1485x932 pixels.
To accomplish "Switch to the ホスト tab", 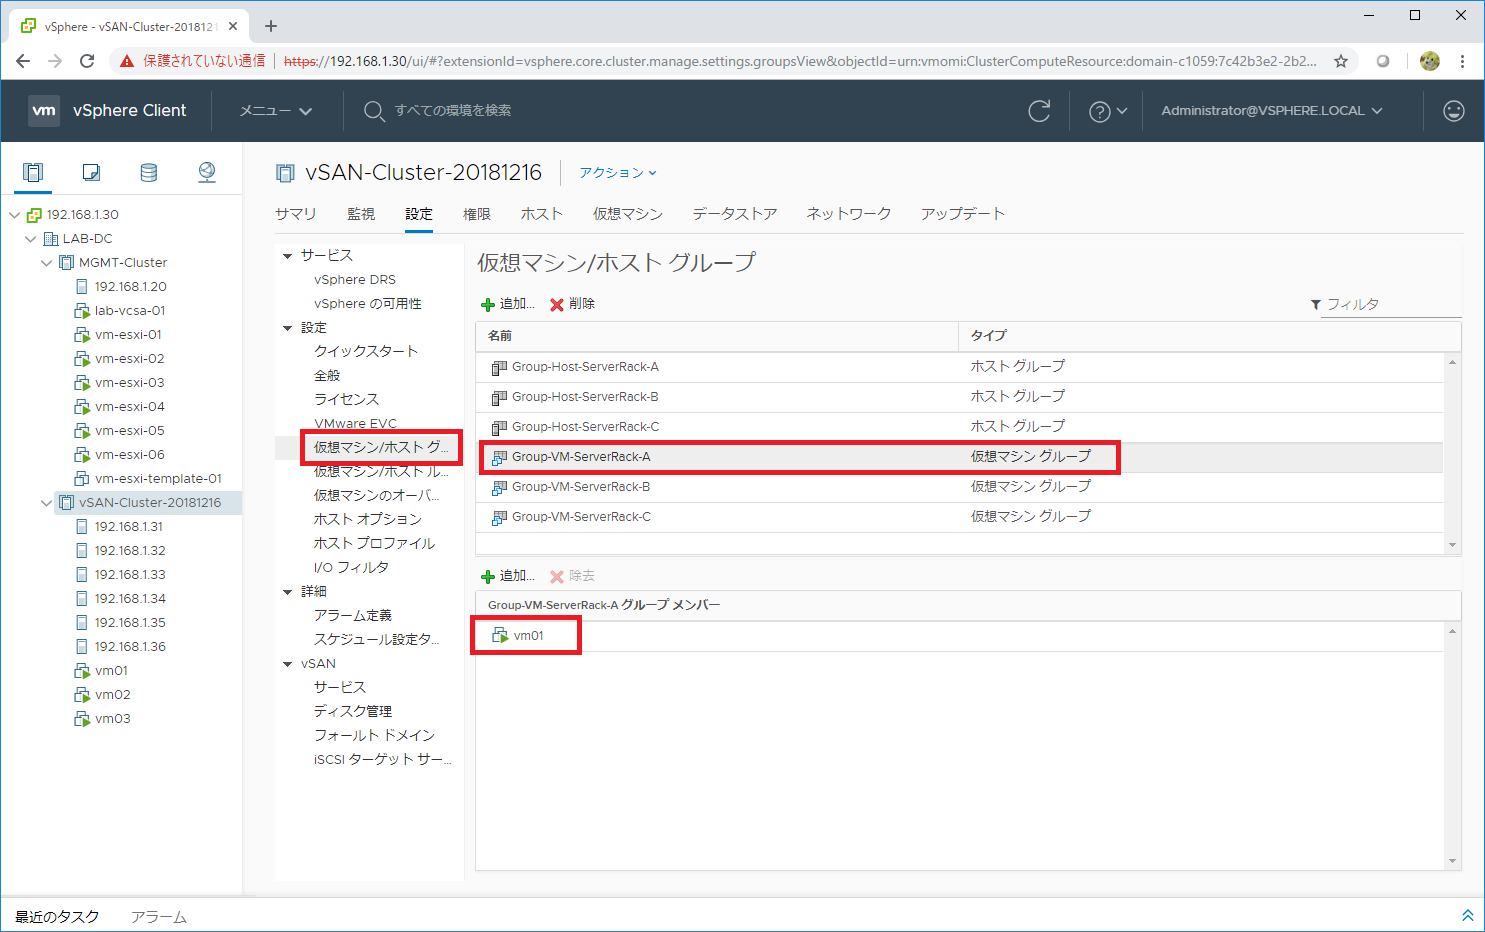I will 542,214.
